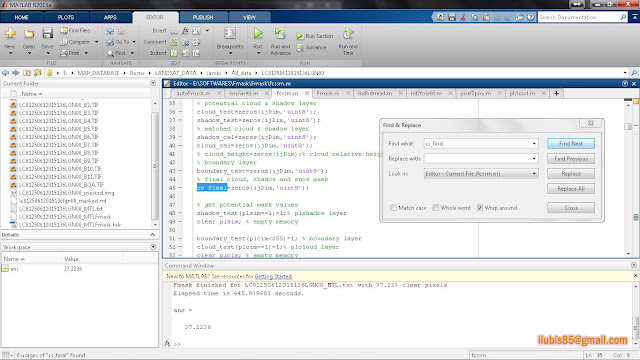Open the New dropdown arrow
The height and width of the screenshot is (360, 640).
(x=11, y=53)
